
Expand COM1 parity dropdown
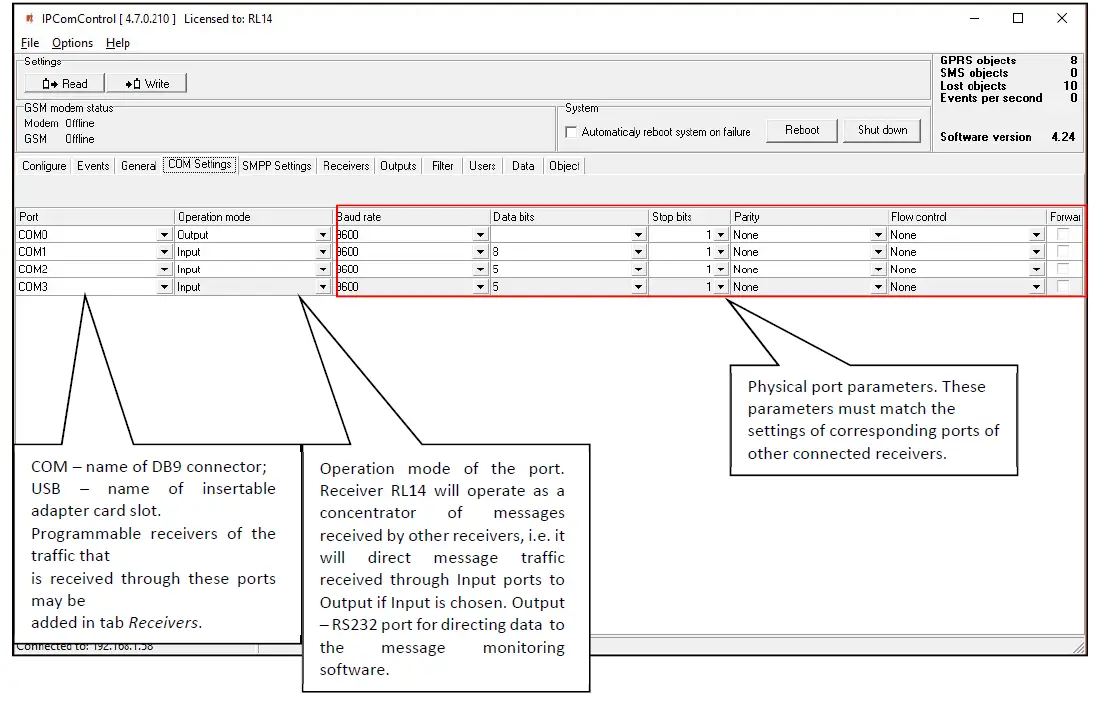click(x=878, y=252)
